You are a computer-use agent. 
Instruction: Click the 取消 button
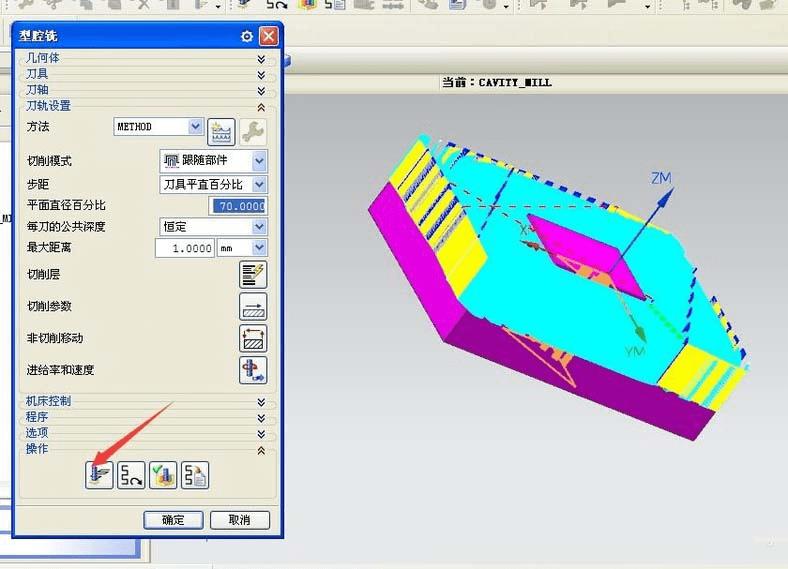(x=240, y=520)
